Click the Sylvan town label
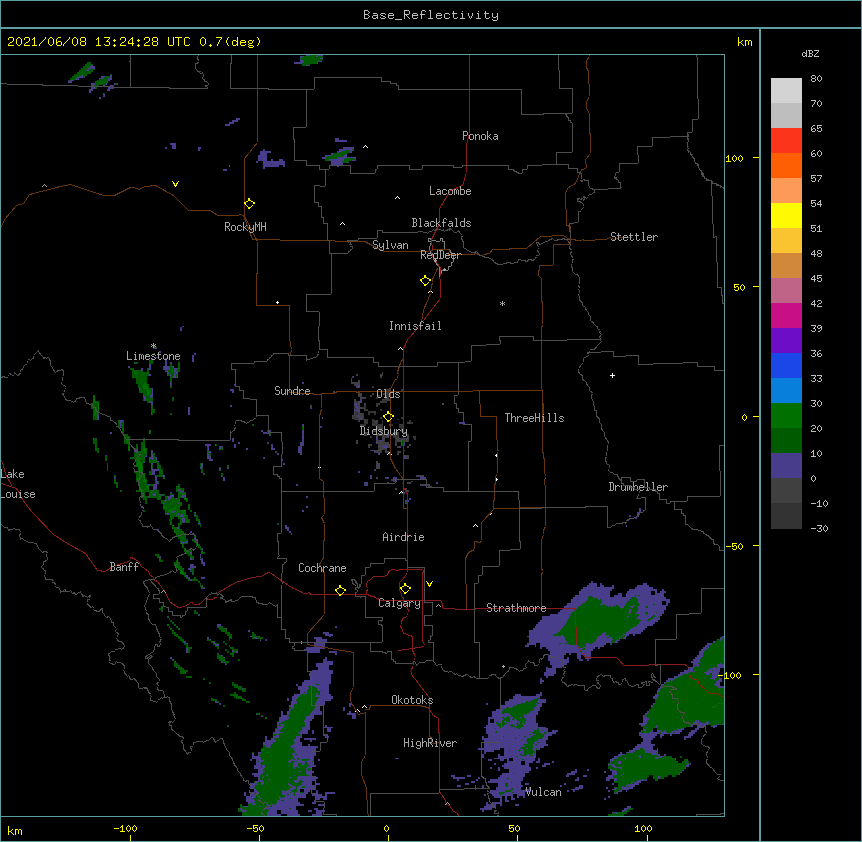The height and width of the screenshot is (842, 862). 390,245
